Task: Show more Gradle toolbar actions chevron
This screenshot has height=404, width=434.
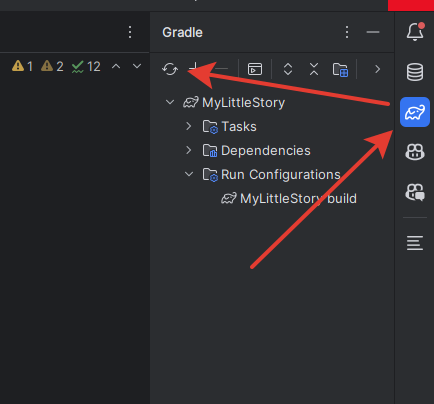Action: (377, 69)
